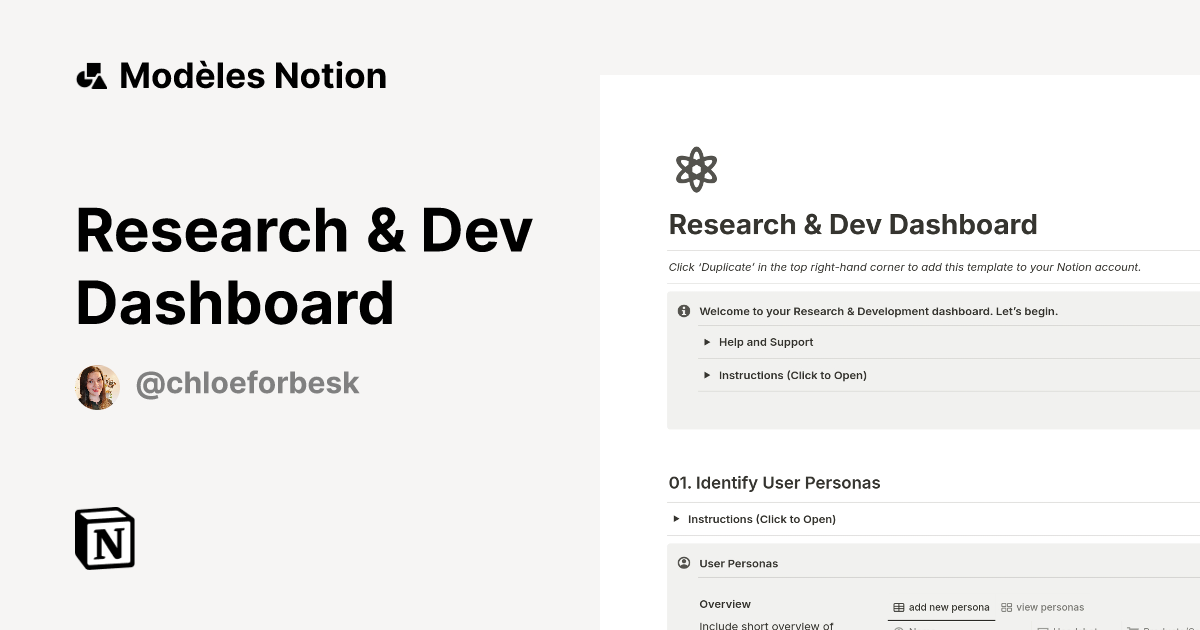Click the Name property person icon
1200x630 pixels.
tap(898, 629)
